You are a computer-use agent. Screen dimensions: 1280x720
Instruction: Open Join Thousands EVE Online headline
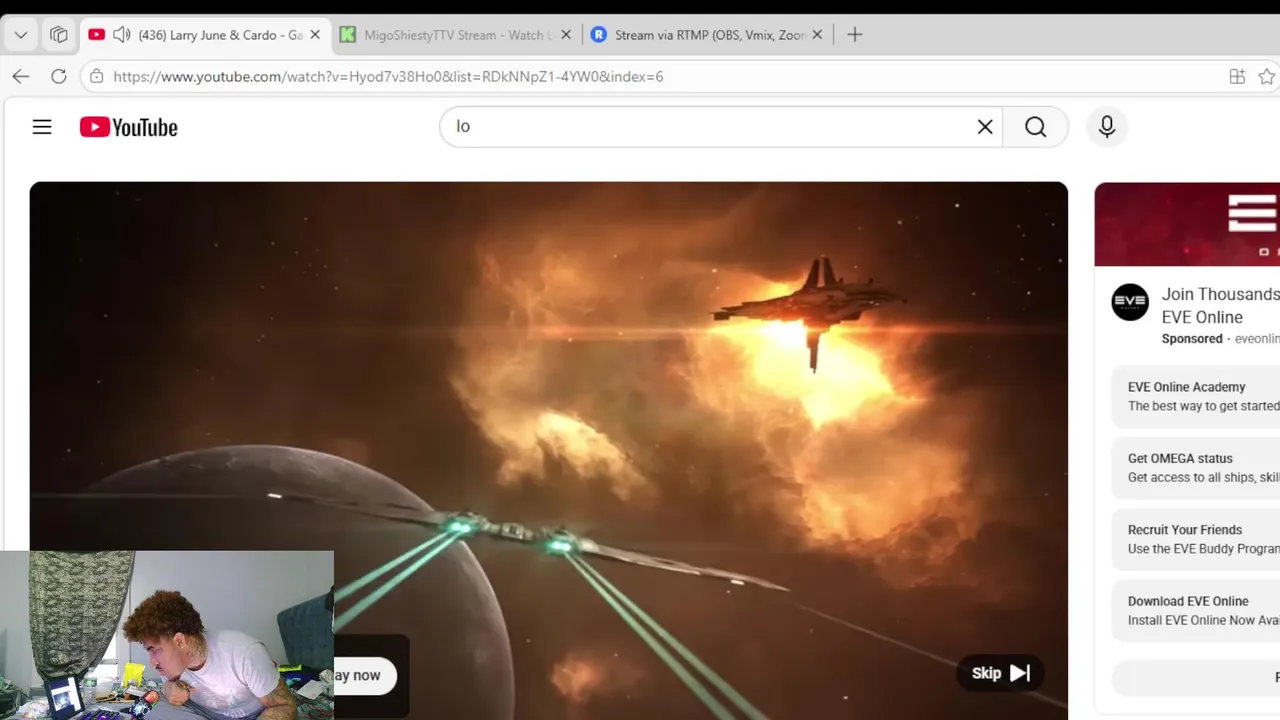click(x=1220, y=306)
